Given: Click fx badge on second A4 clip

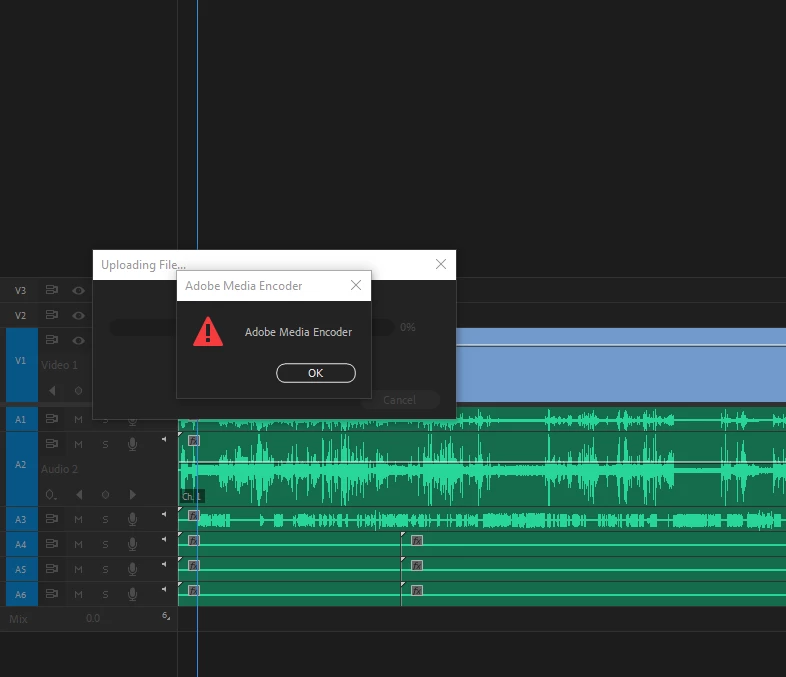Looking at the screenshot, I should pos(417,540).
